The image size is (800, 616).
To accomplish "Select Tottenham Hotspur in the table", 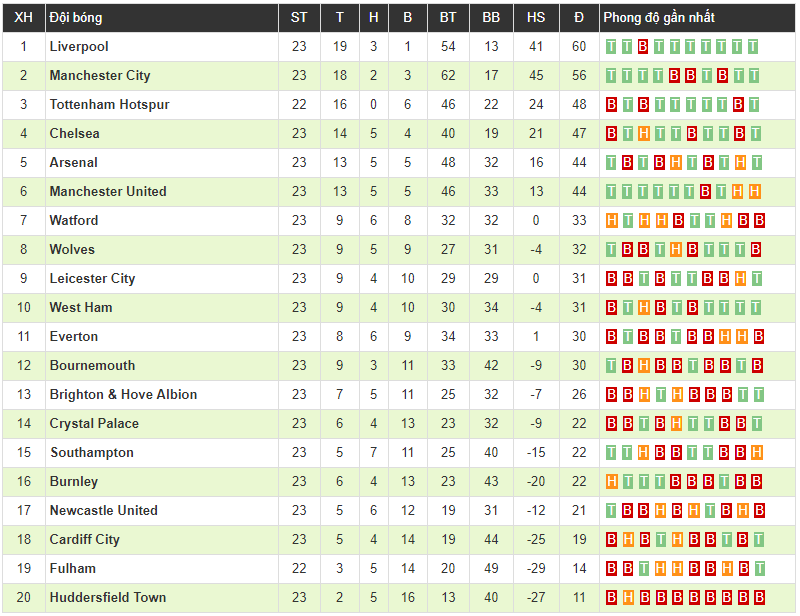I will coord(110,105).
